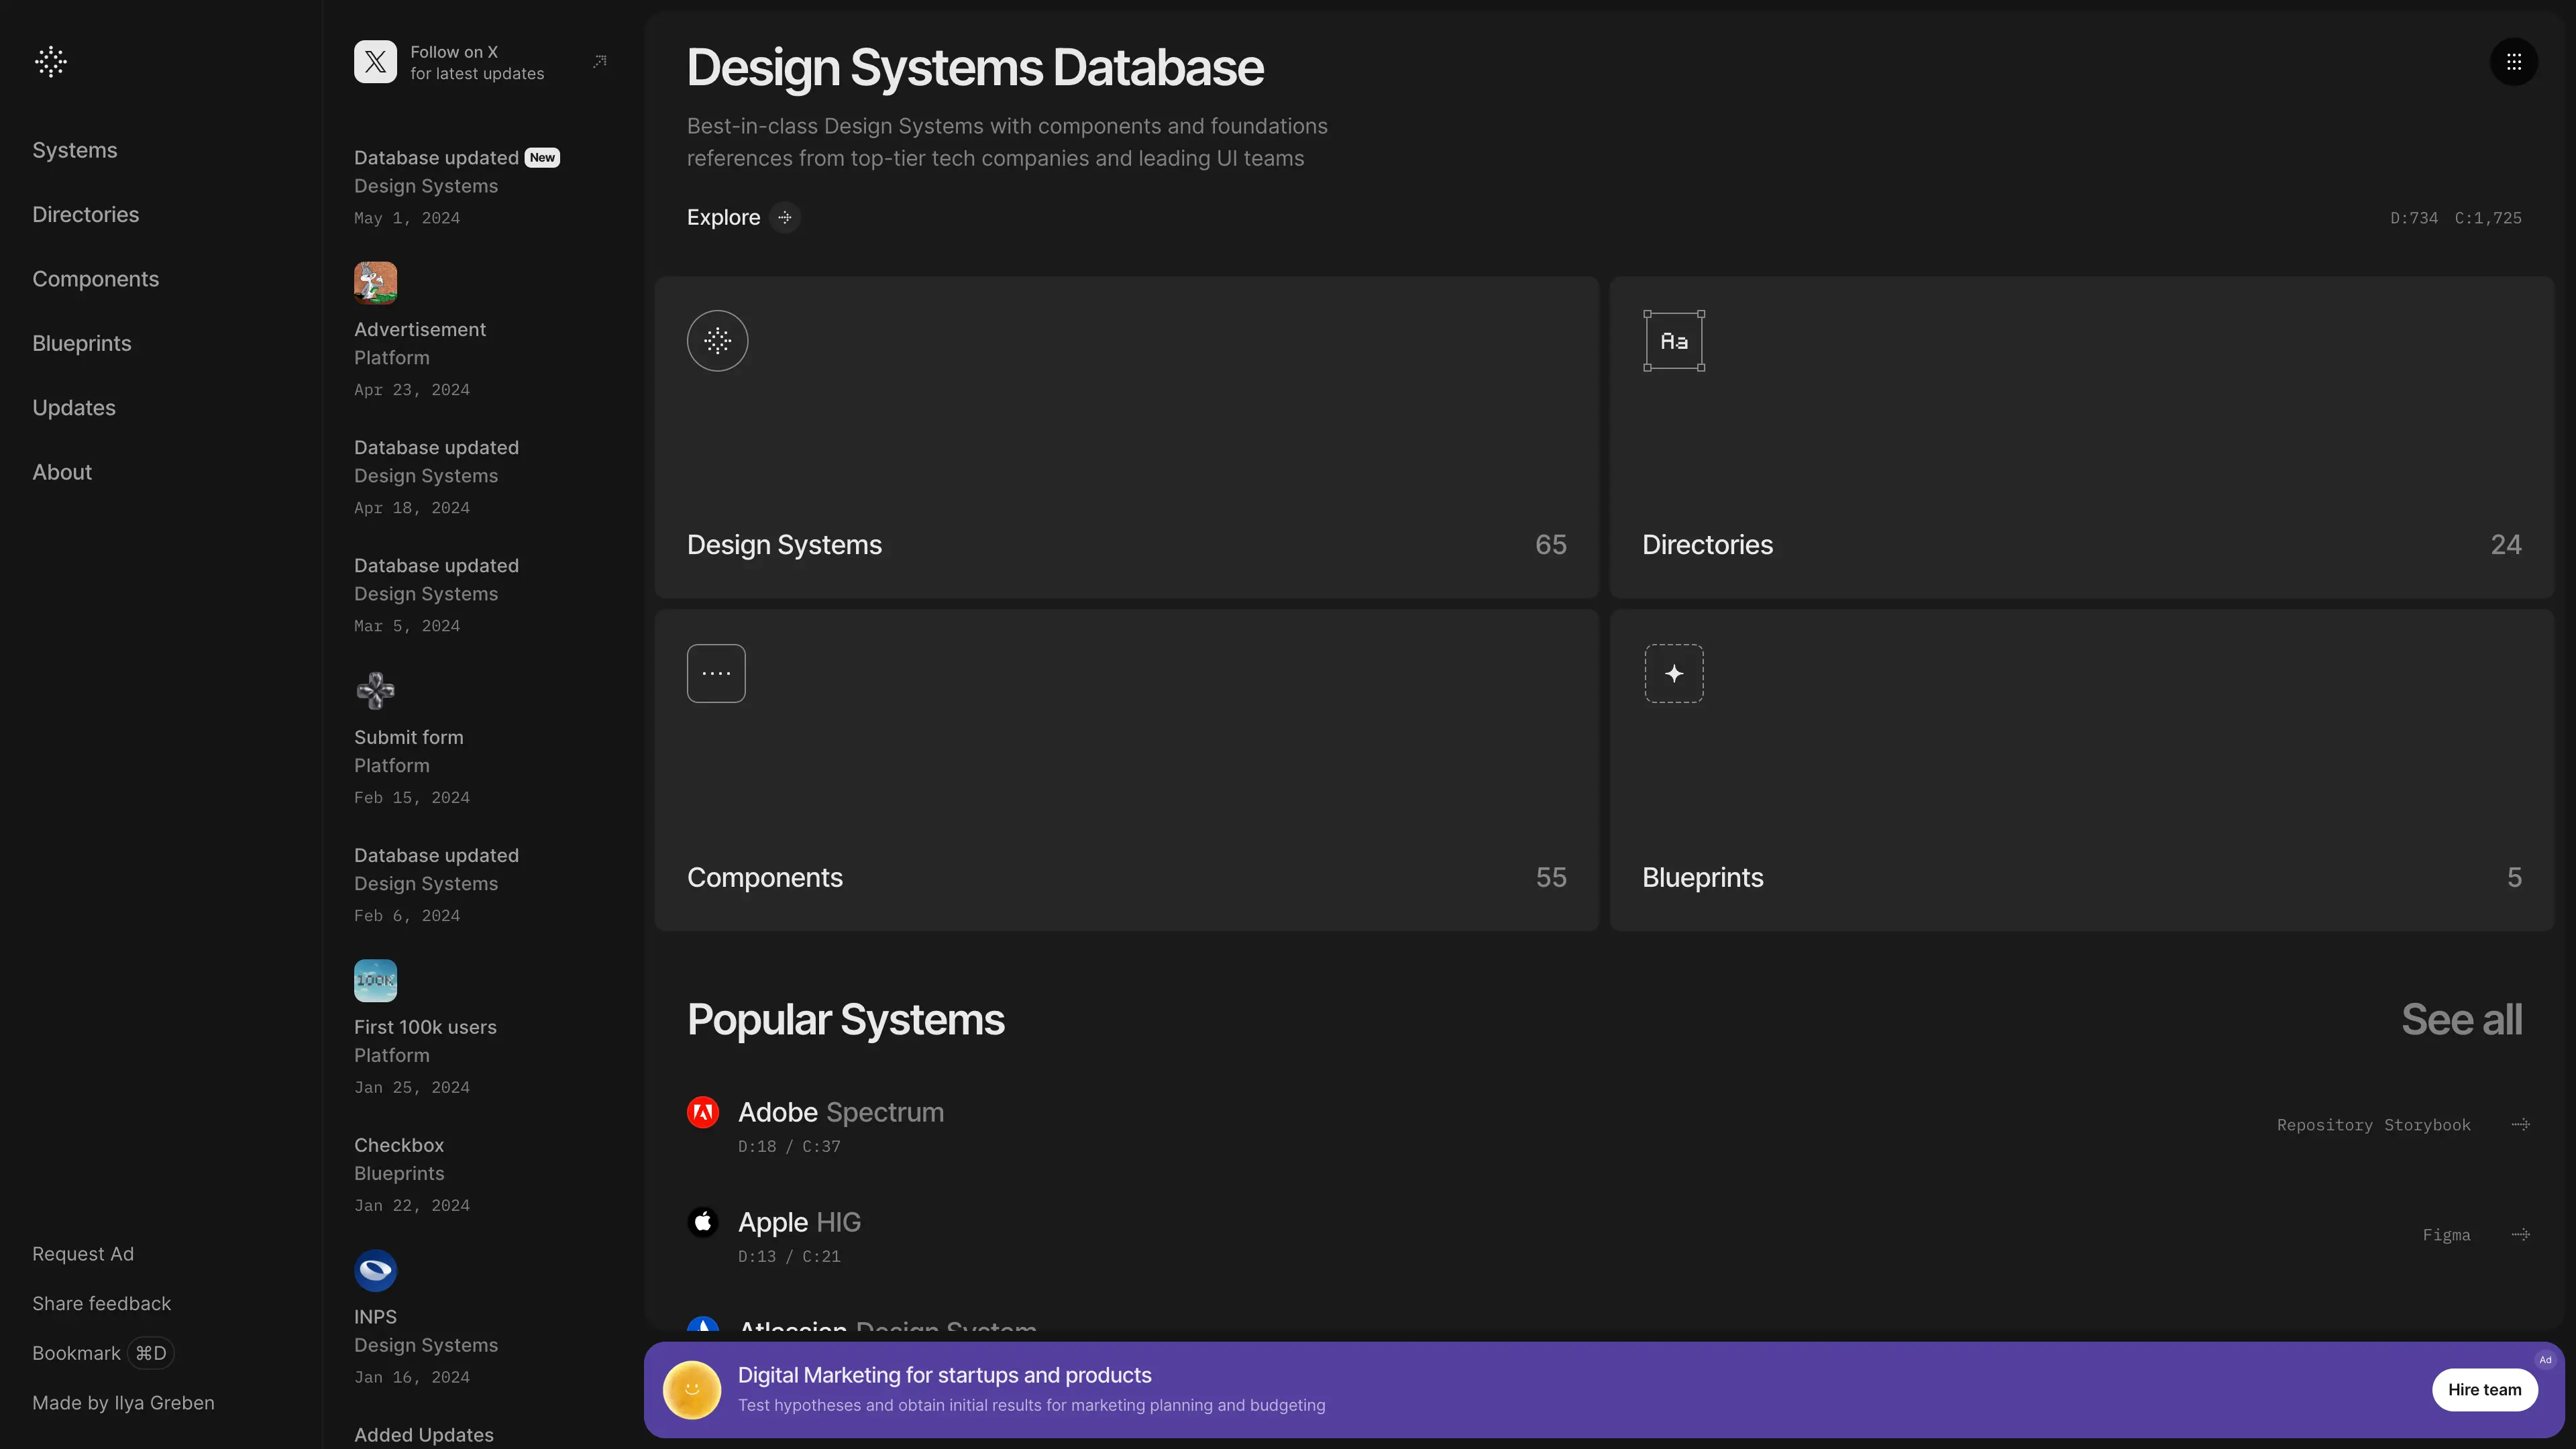
Task: Click the four-dot icon in Components card
Action: coord(716,673)
